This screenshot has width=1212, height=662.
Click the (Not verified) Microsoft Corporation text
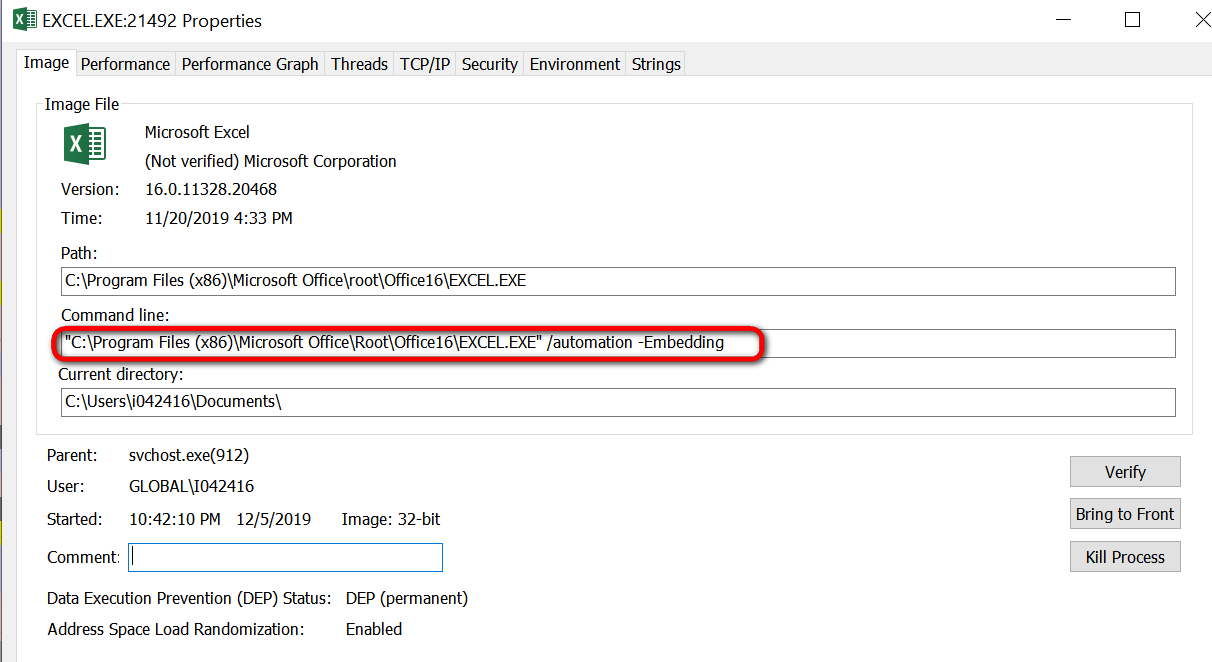(271, 161)
